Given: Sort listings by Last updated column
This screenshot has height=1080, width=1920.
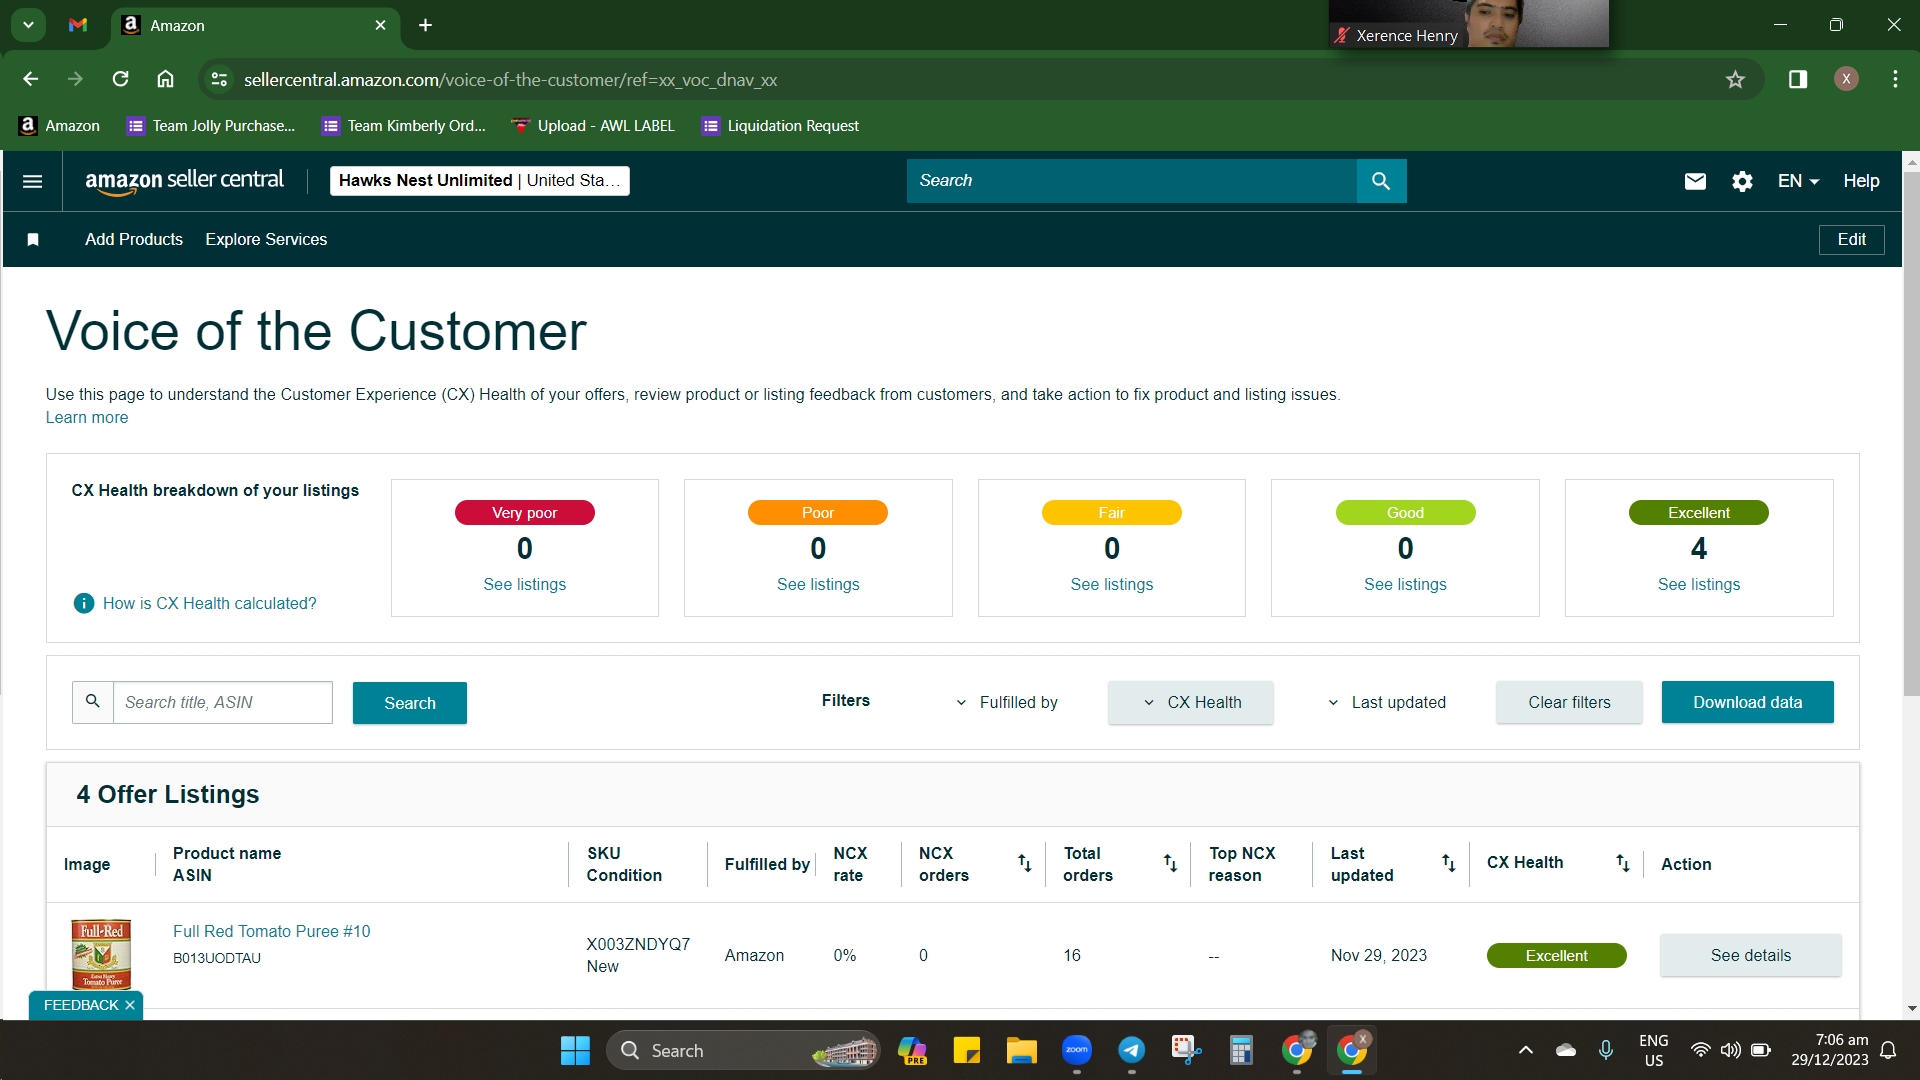Looking at the screenshot, I should tap(1448, 863).
